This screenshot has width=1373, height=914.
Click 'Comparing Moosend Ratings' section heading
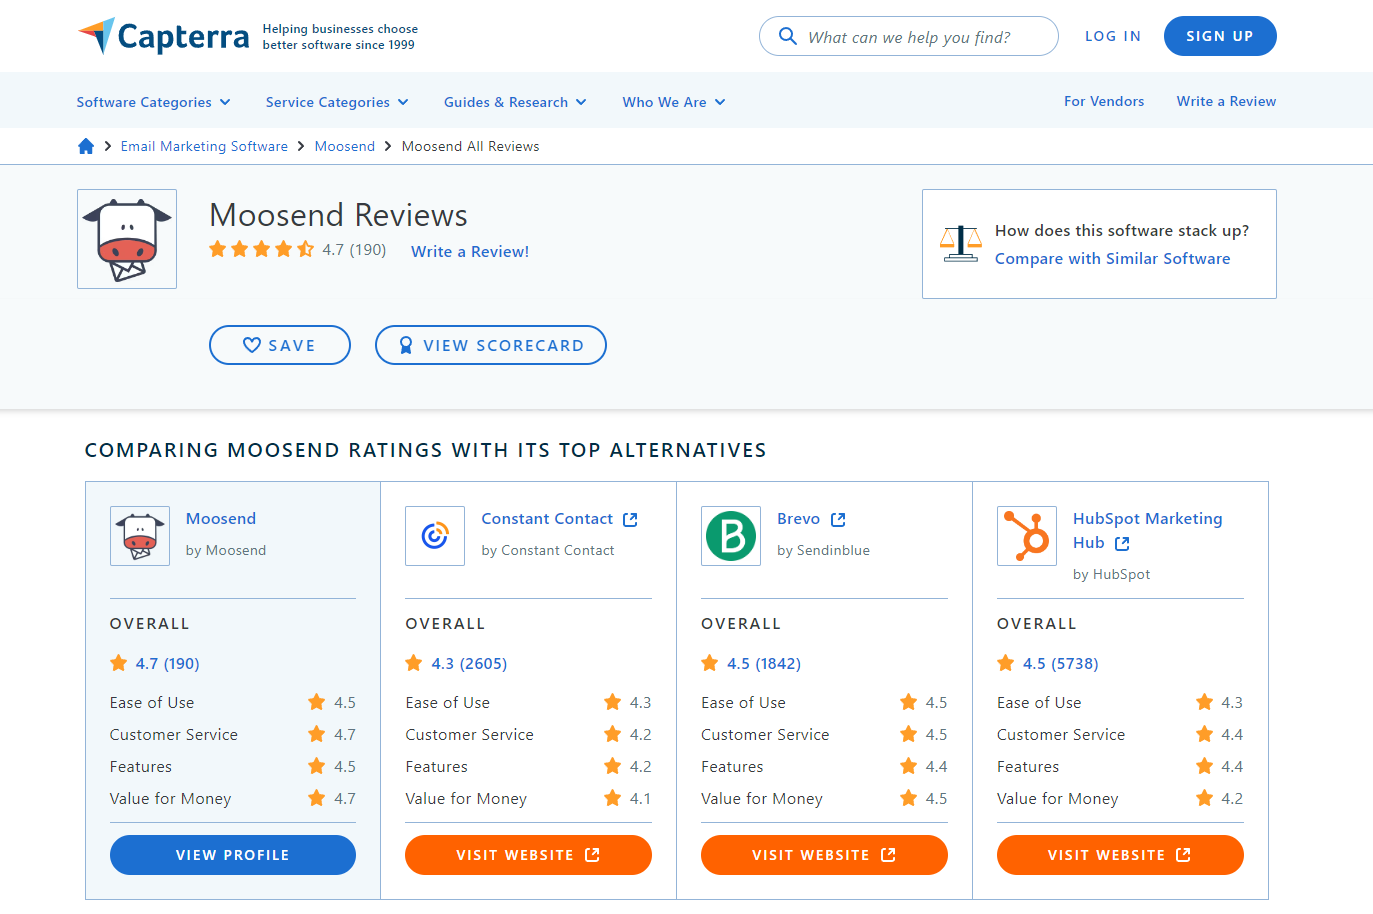point(426,450)
